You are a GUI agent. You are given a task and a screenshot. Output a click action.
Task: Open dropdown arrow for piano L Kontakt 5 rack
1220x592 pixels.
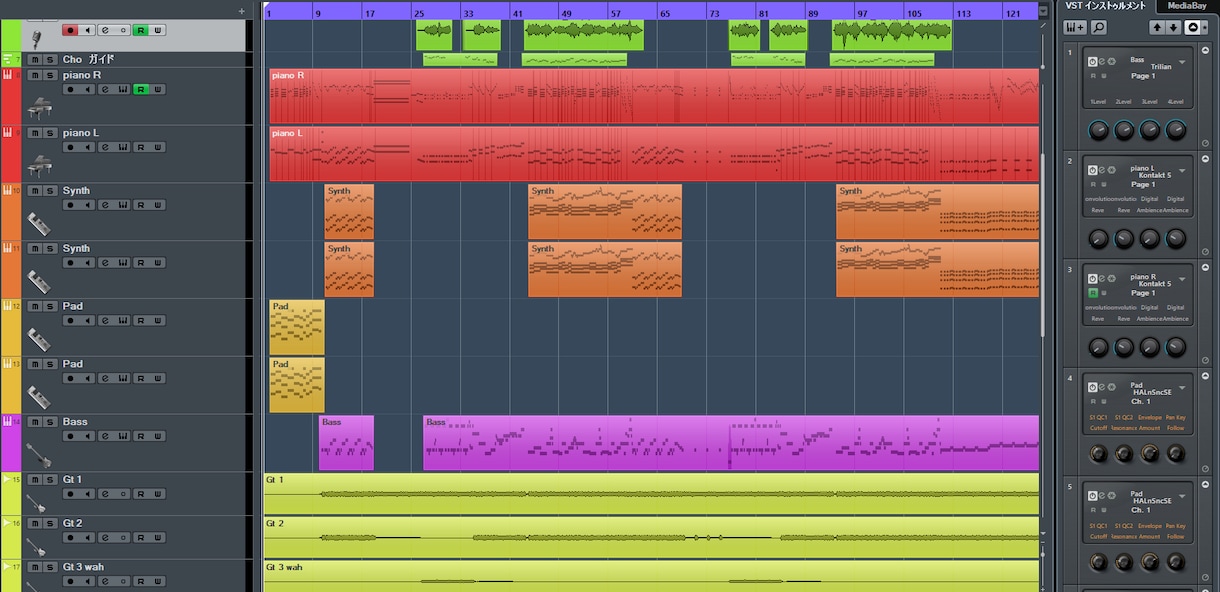[x=1182, y=171]
